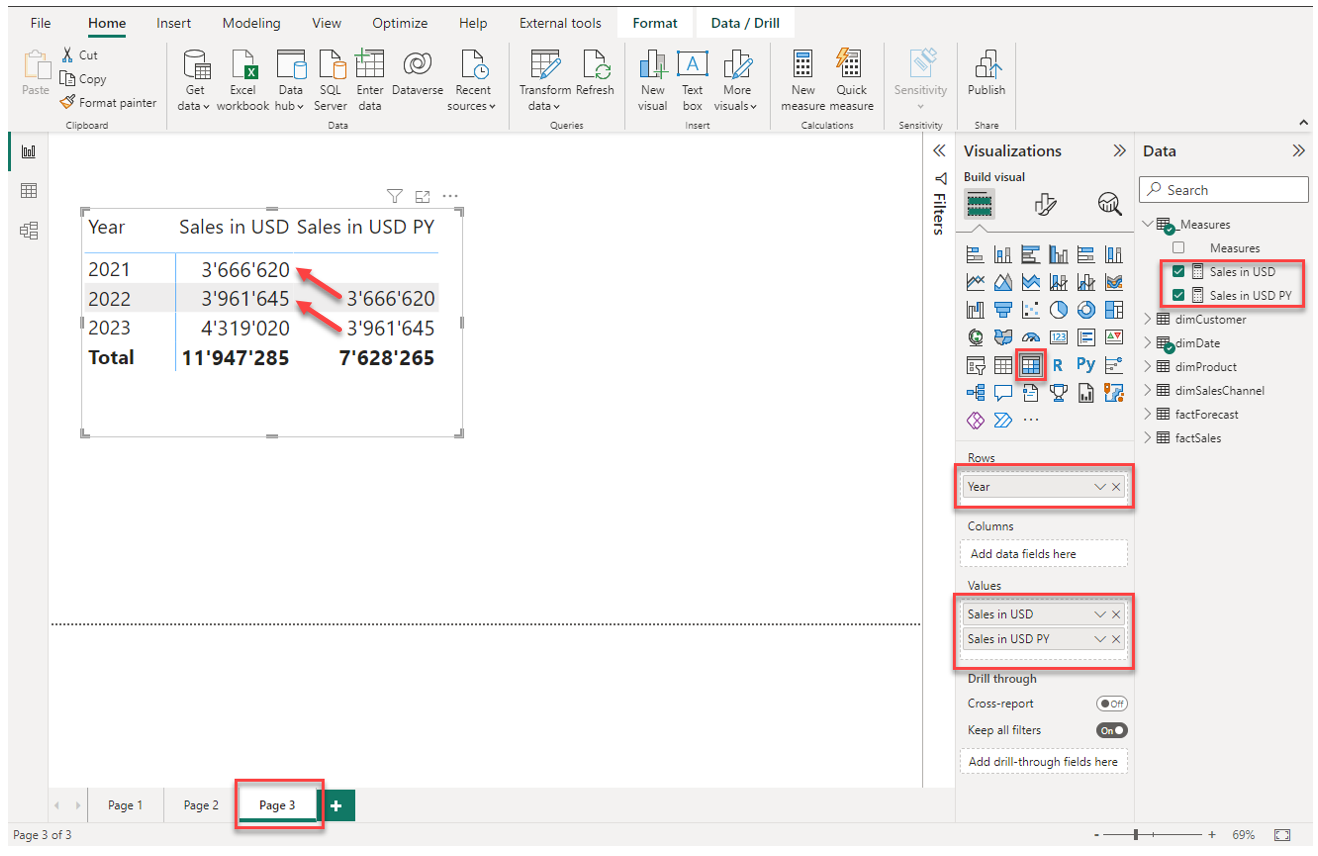Switch to Page 2 tab
This screenshot has width=1318, height=856.
(201, 805)
